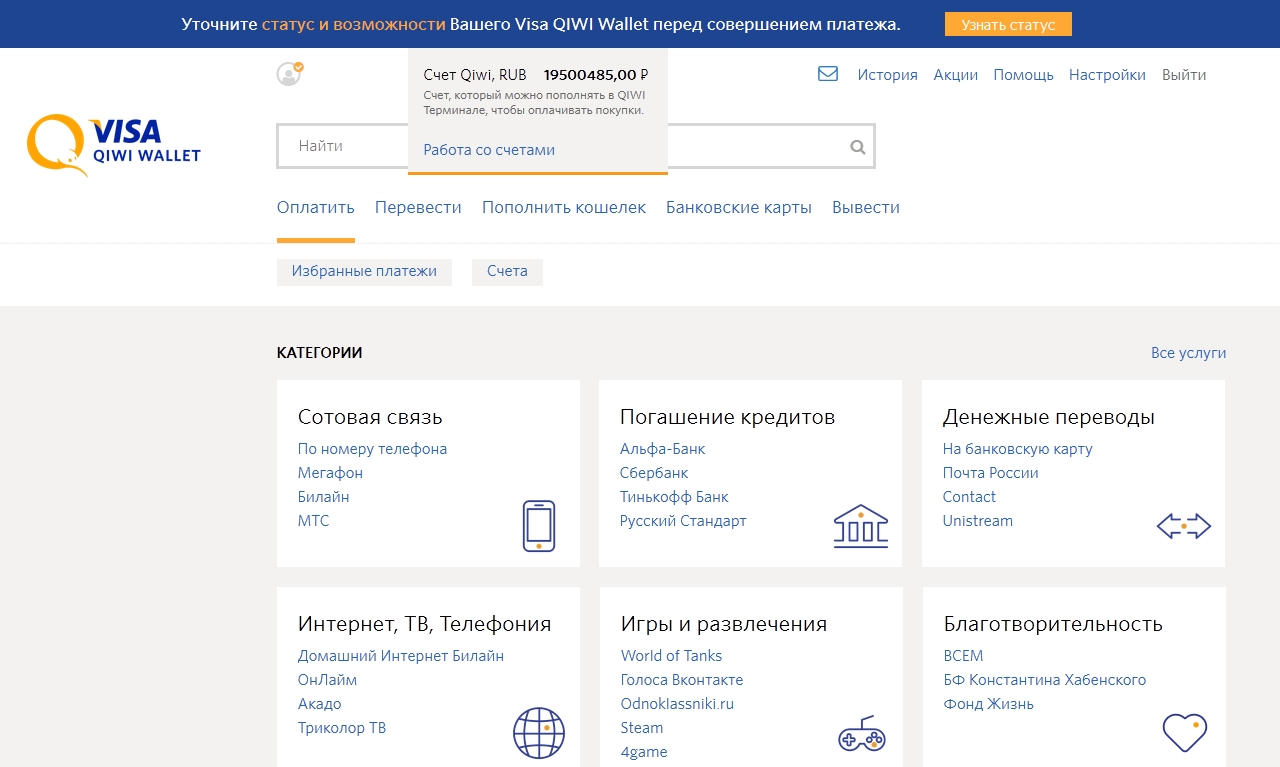Open the Пополнить кошелек tab

(x=563, y=208)
